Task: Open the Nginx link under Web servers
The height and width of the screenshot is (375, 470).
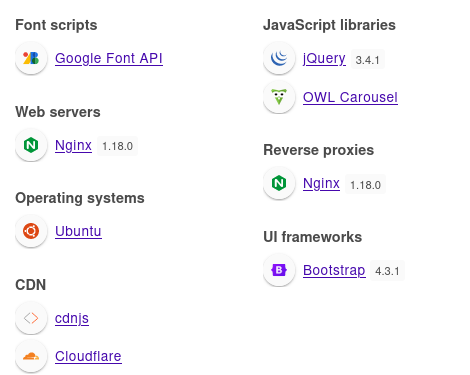Action: coord(73,145)
